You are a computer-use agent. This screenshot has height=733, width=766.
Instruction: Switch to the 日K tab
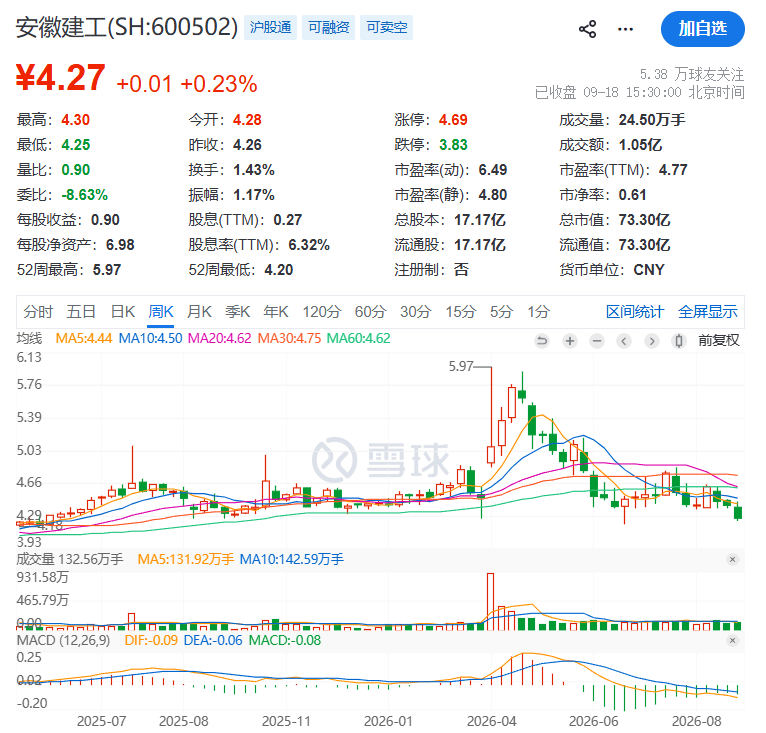tap(123, 312)
